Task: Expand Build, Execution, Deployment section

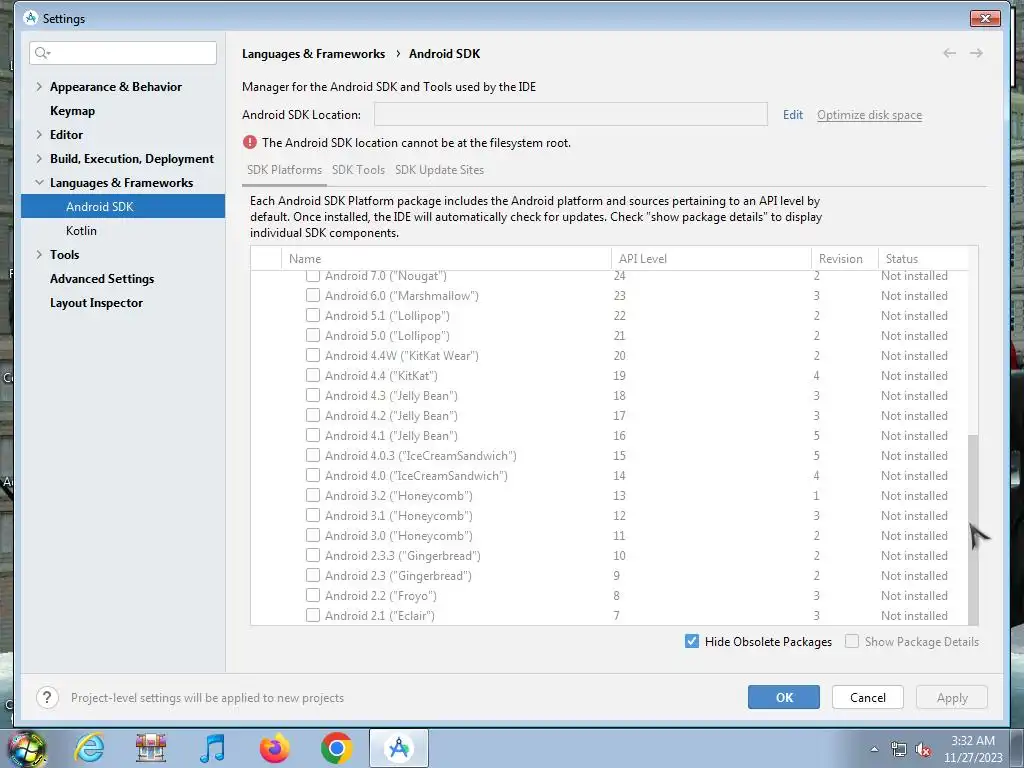Action: [39, 158]
